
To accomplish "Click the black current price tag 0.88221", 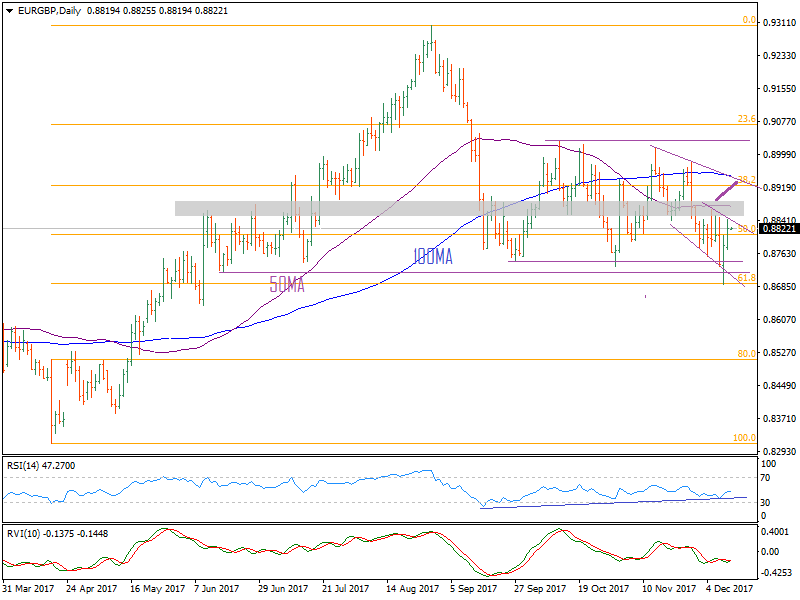I will pyautogui.click(x=778, y=229).
